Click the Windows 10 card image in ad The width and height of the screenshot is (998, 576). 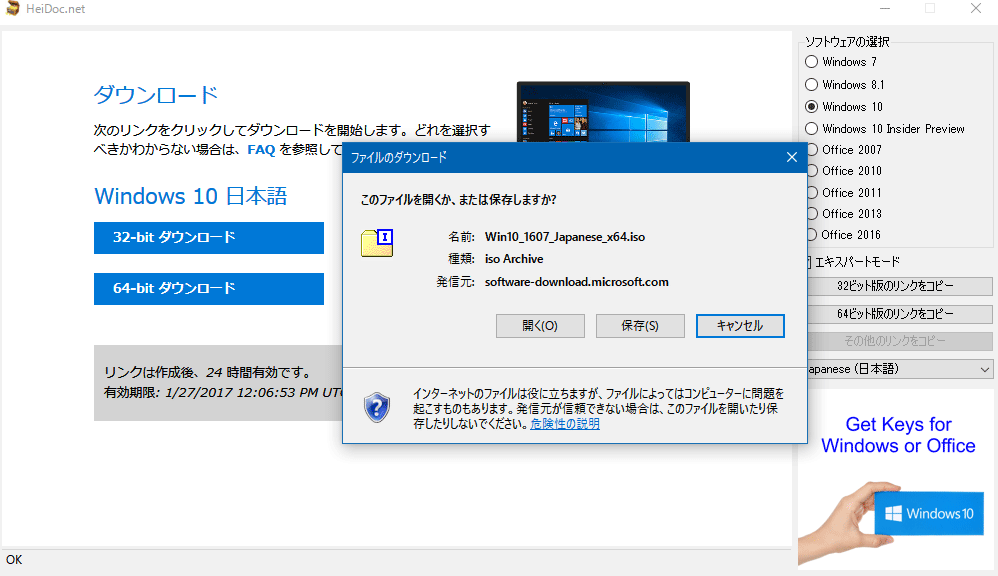pyautogui.click(x=929, y=514)
